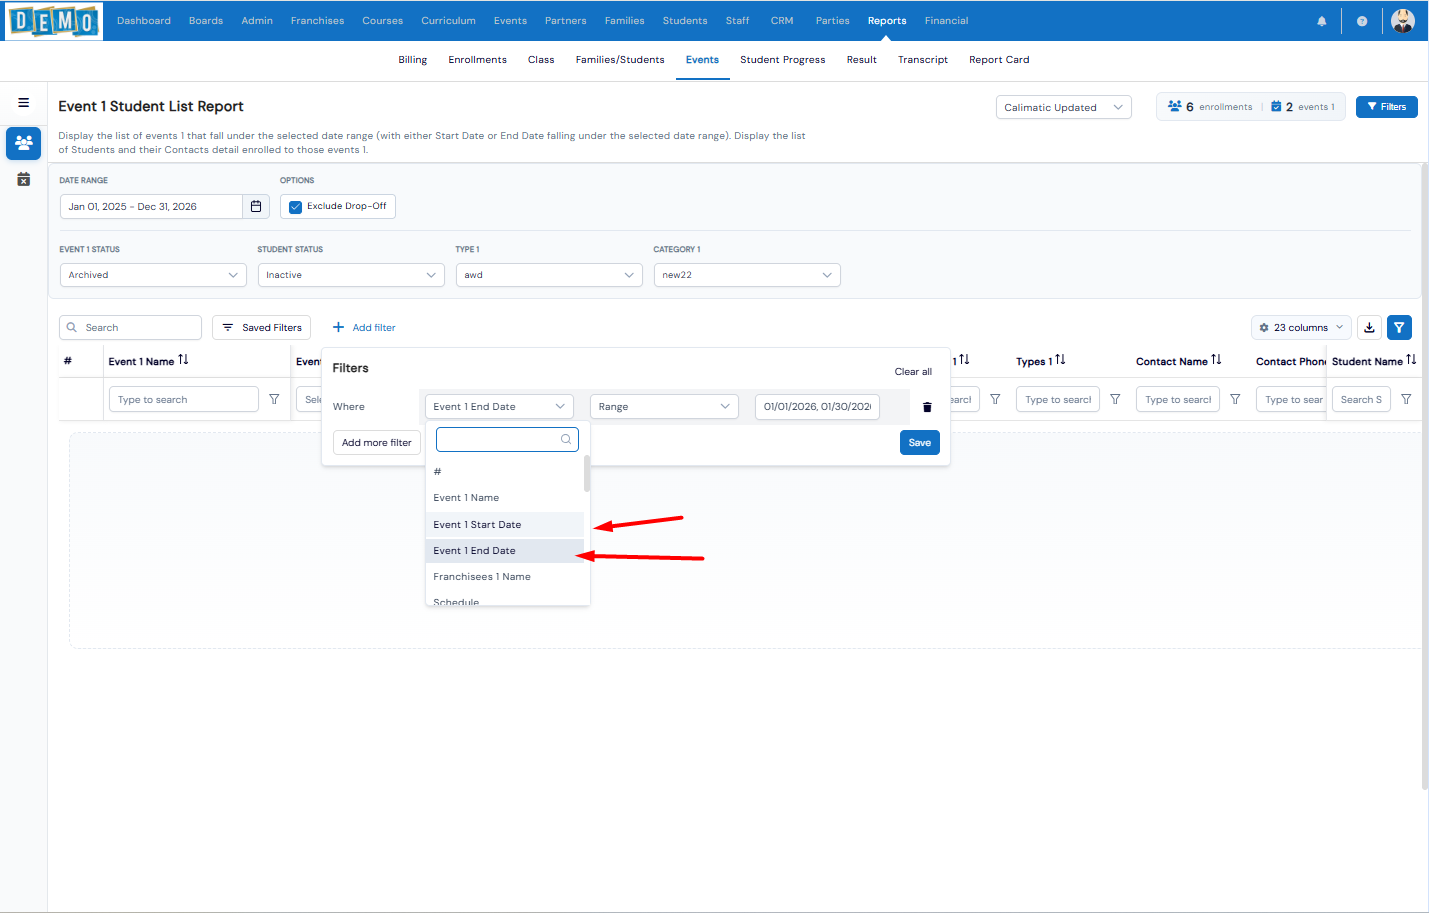Screen dimensions: 1429x913
Task: Switch to the Student Progress tab
Action: 782,60
